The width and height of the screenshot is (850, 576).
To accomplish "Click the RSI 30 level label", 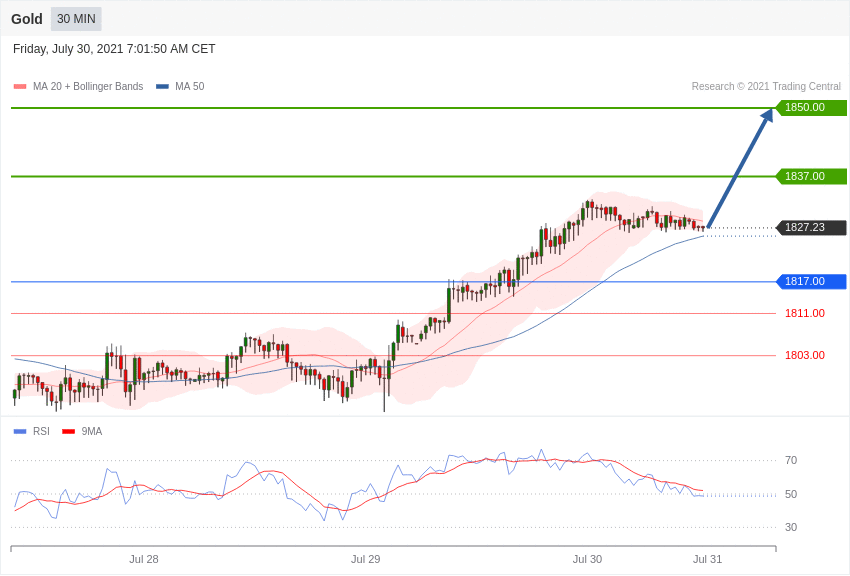I will pyautogui.click(x=791, y=527).
